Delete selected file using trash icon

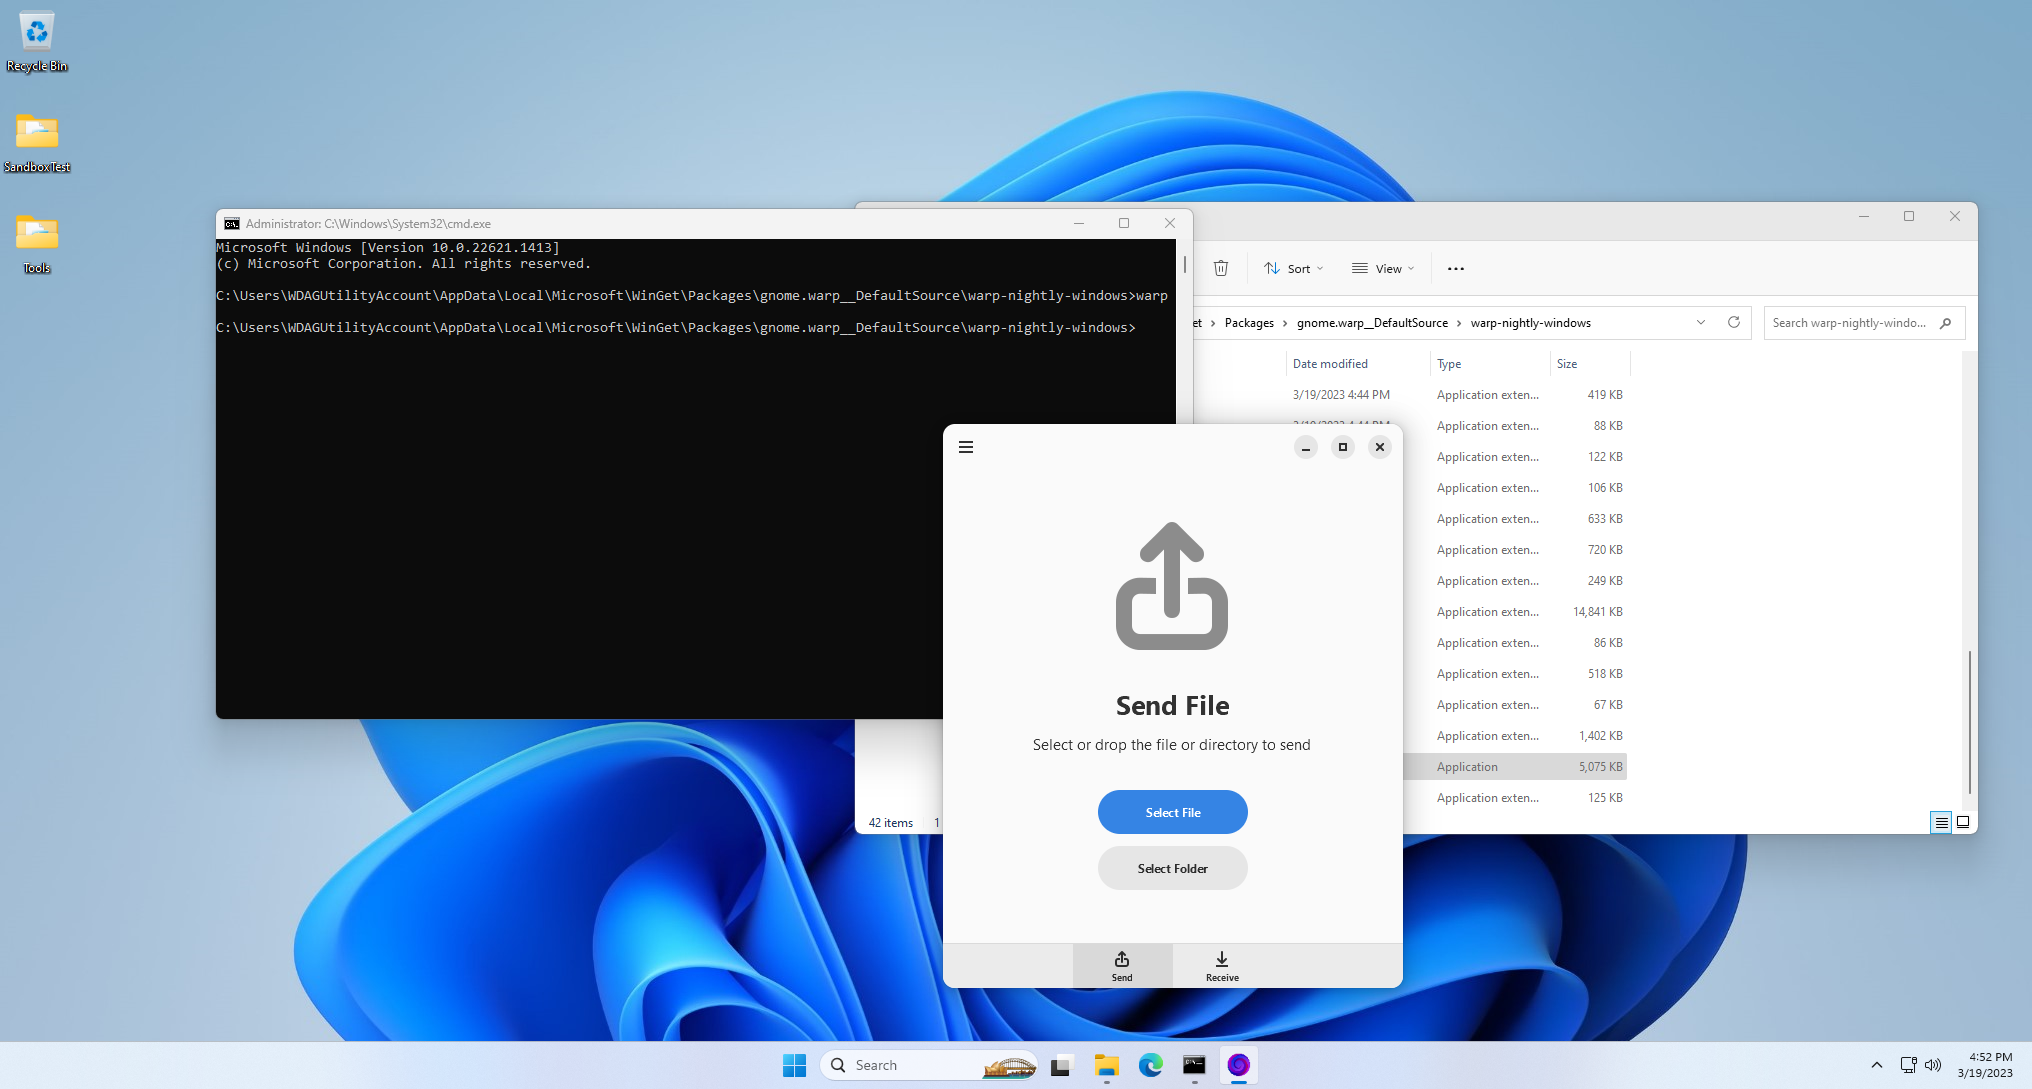pyautogui.click(x=1221, y=268)
